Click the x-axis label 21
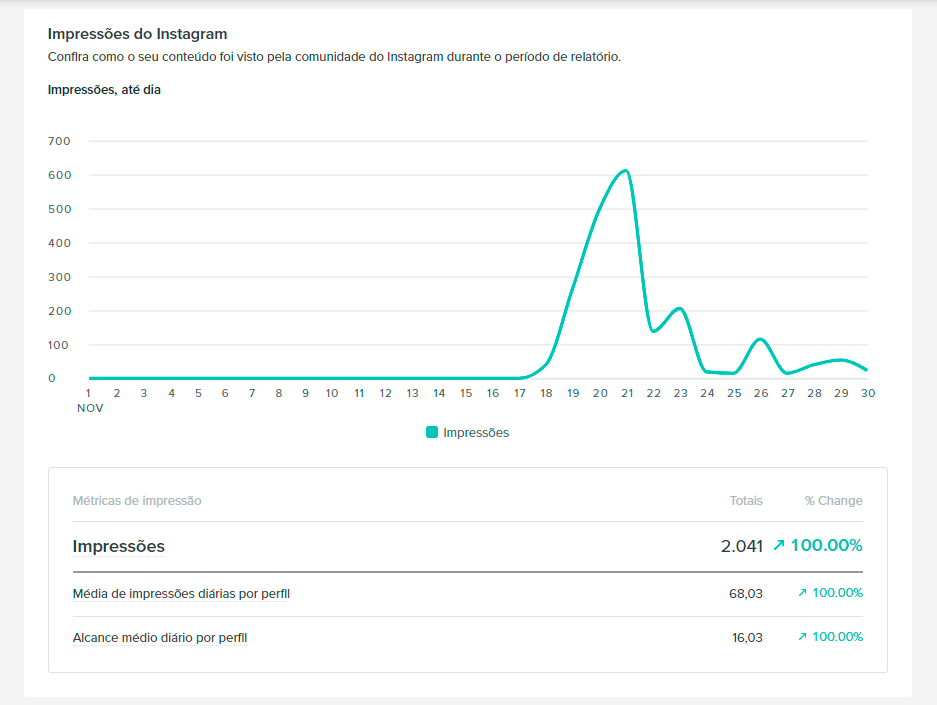 click(627, 393)
